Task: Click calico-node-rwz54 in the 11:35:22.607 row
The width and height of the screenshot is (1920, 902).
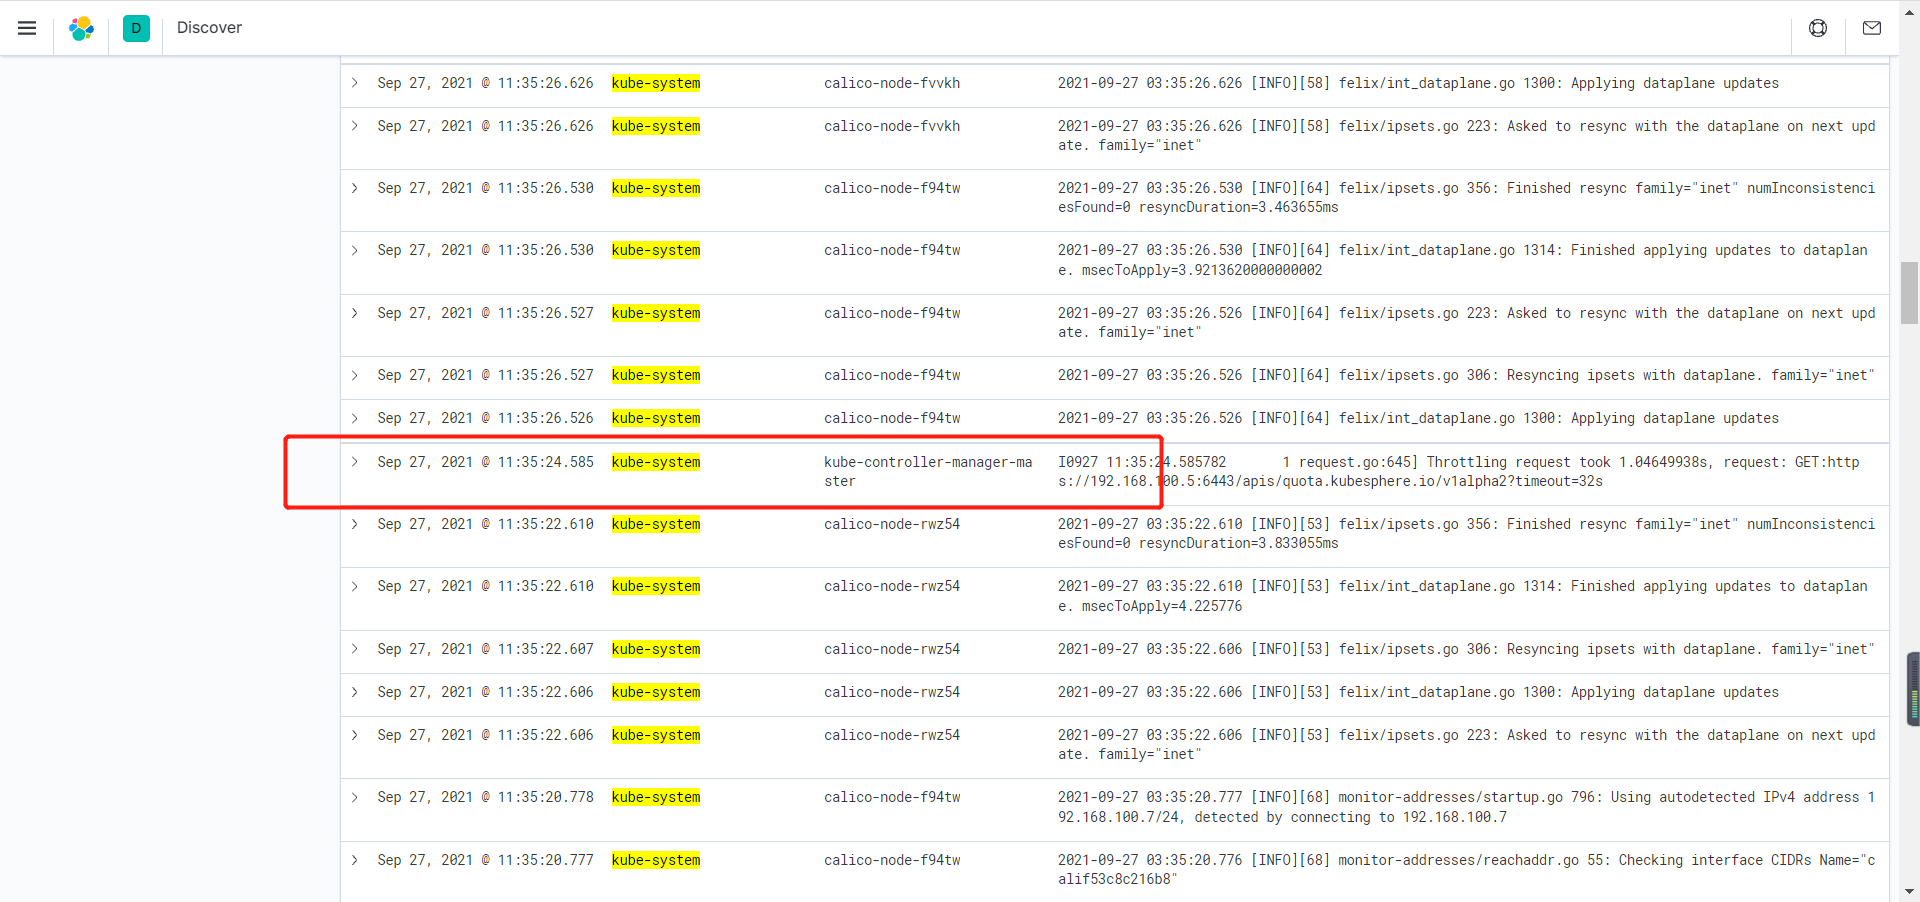Action: [x=892, y=649]
